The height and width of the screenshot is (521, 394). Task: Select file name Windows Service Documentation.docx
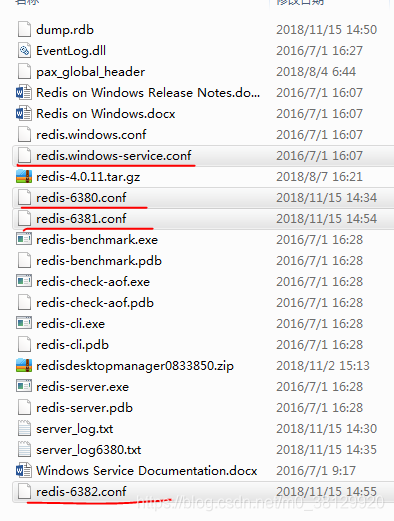147,471
